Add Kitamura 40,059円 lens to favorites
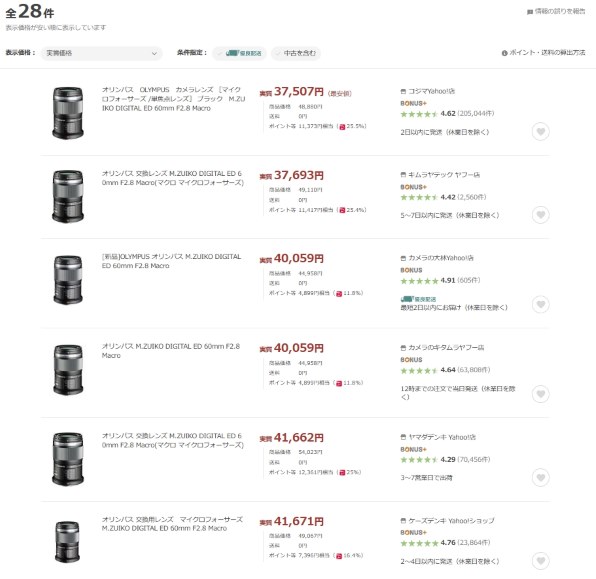This screenshot has width=596, height=579. tap(540, 394)
